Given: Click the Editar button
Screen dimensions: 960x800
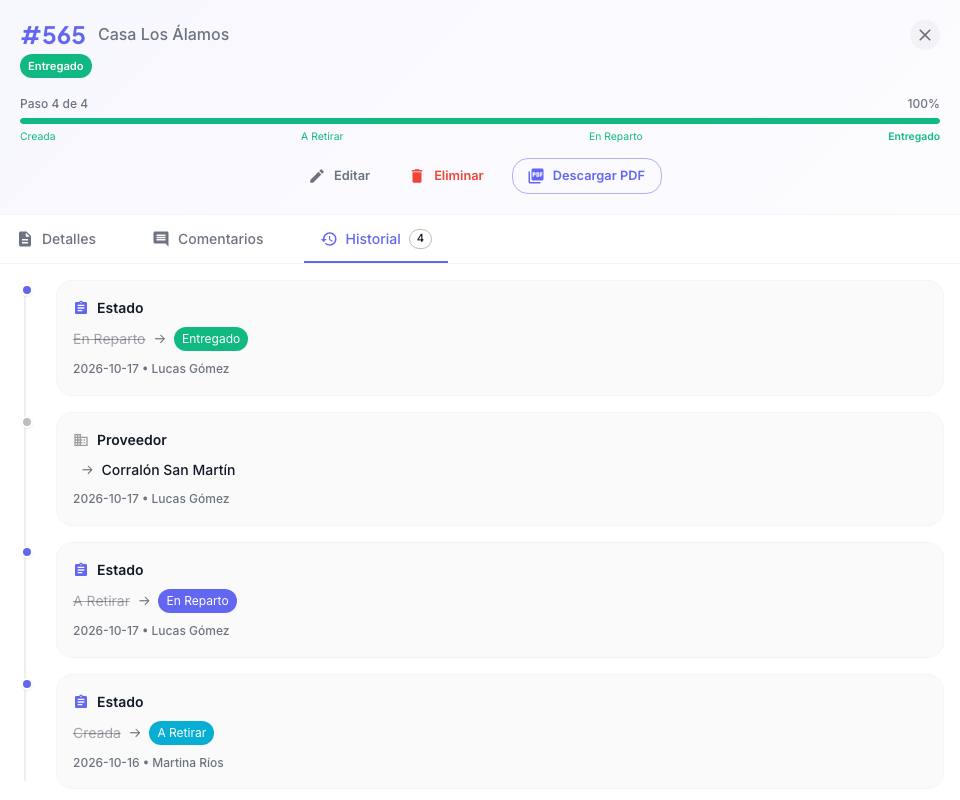Looking at the screenshot, I should [x=340, y=176].
